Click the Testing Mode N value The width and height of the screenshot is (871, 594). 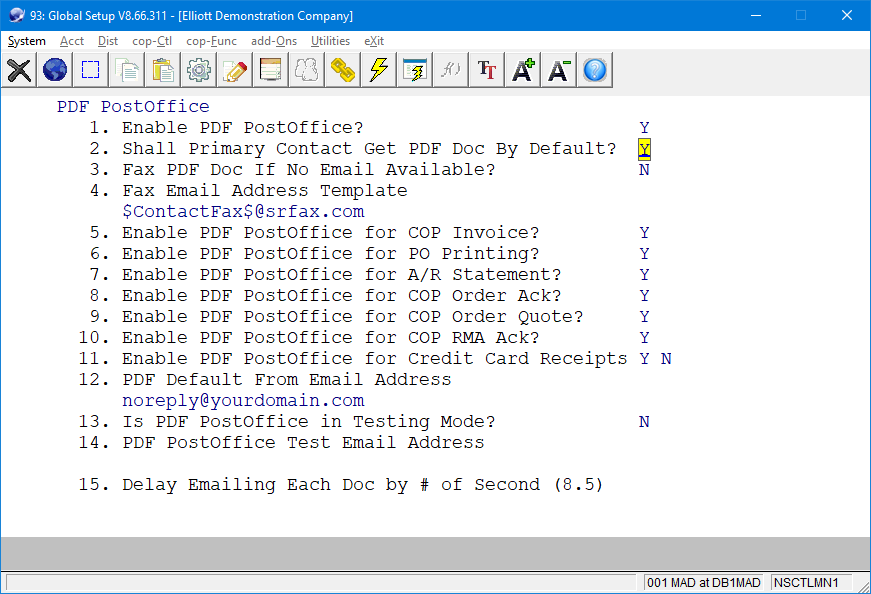(x=645, y=422)
